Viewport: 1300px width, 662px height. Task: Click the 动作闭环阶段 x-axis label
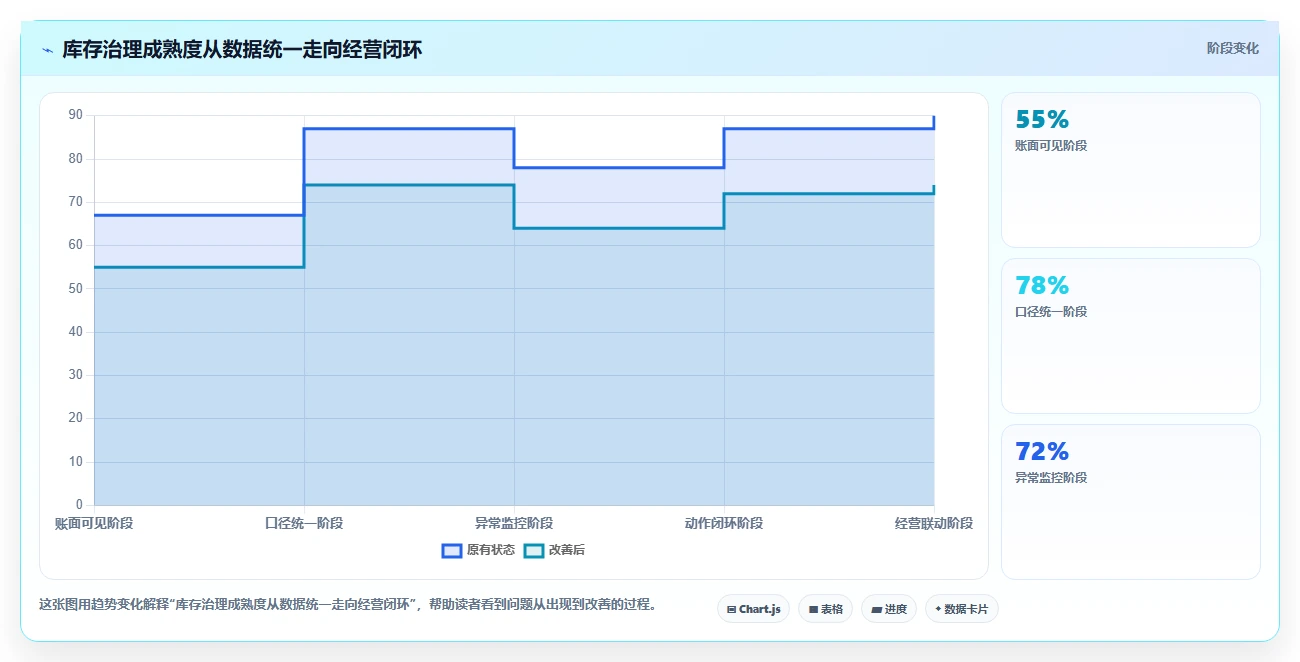[724, 523]
